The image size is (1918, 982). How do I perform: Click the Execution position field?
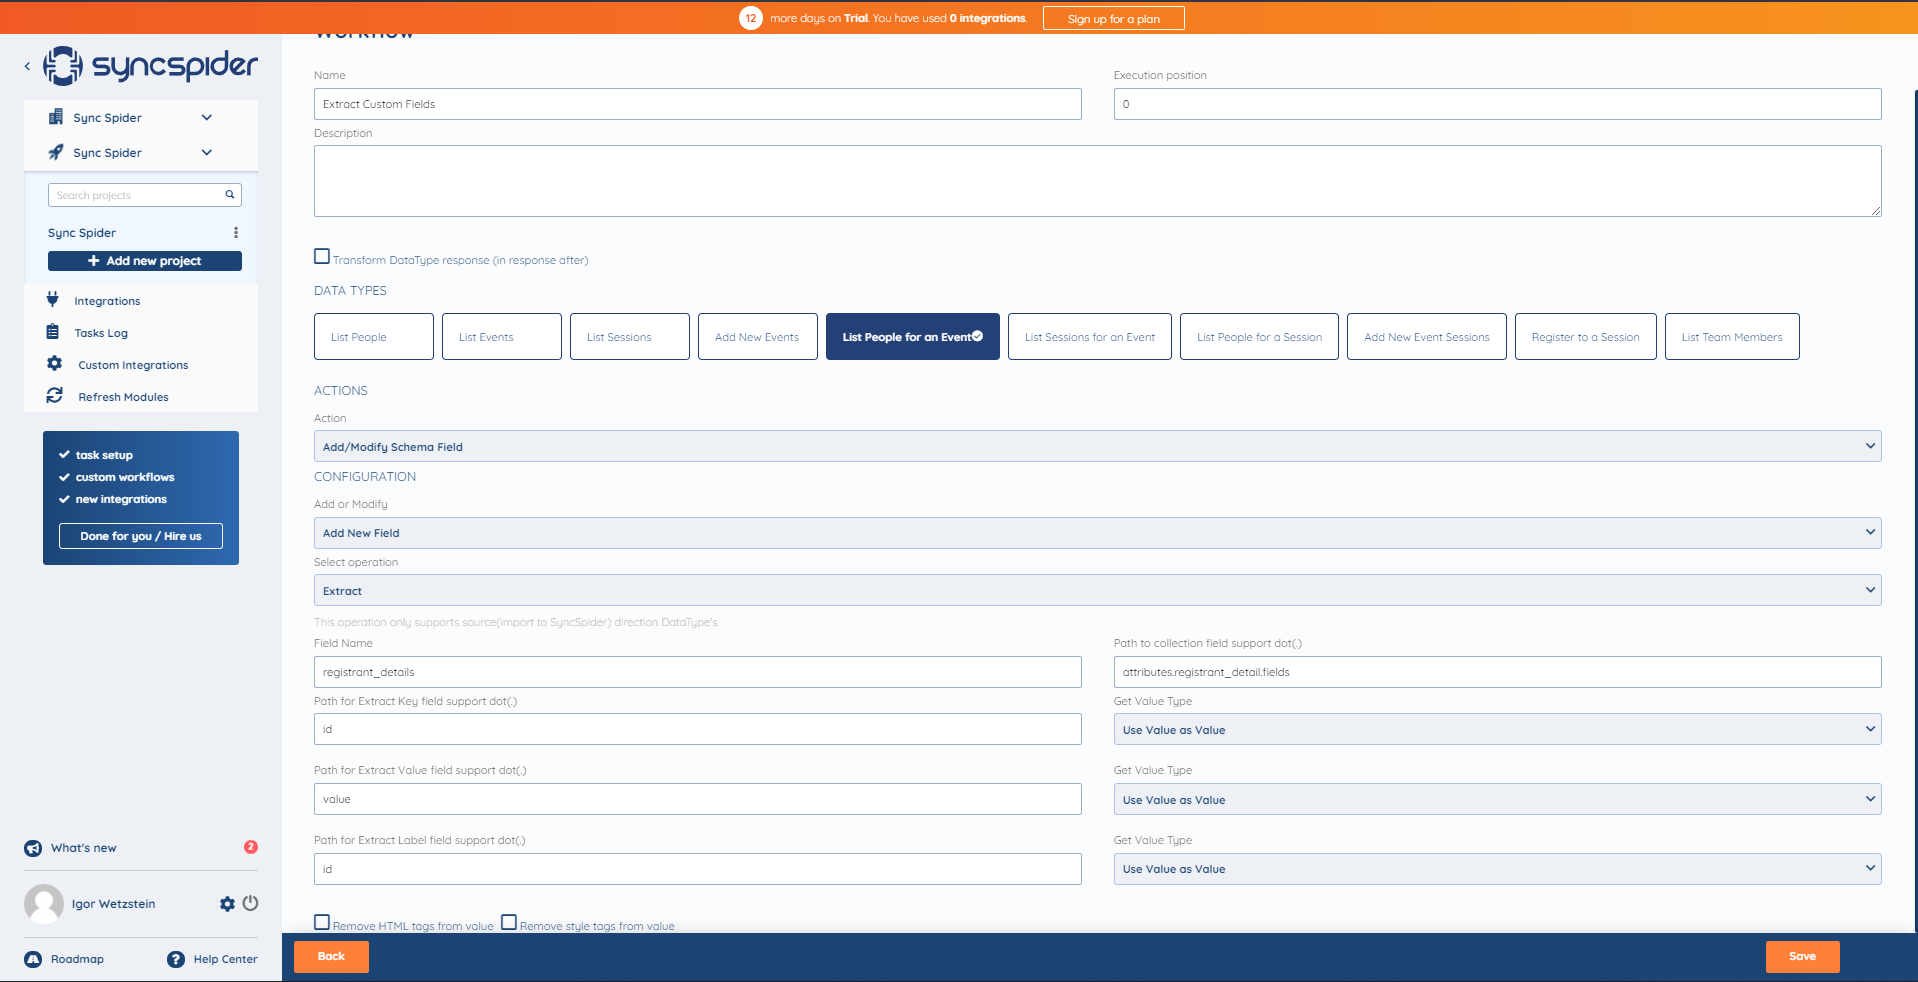pyautogui.click(x=1497, y=104)
